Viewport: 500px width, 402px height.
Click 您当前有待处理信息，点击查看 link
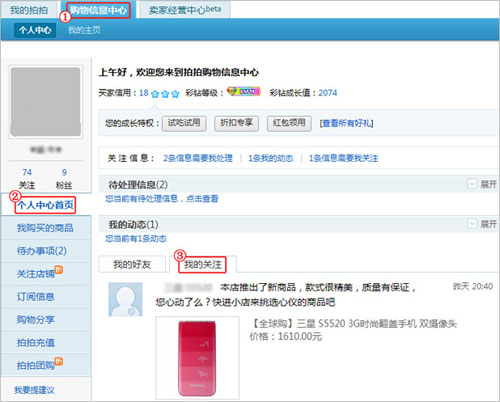click(162, 199)
